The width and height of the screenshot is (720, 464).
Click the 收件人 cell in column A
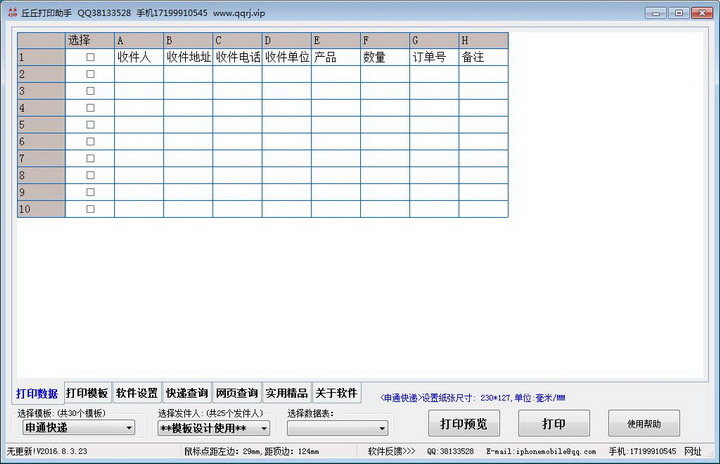pos(138,58)
